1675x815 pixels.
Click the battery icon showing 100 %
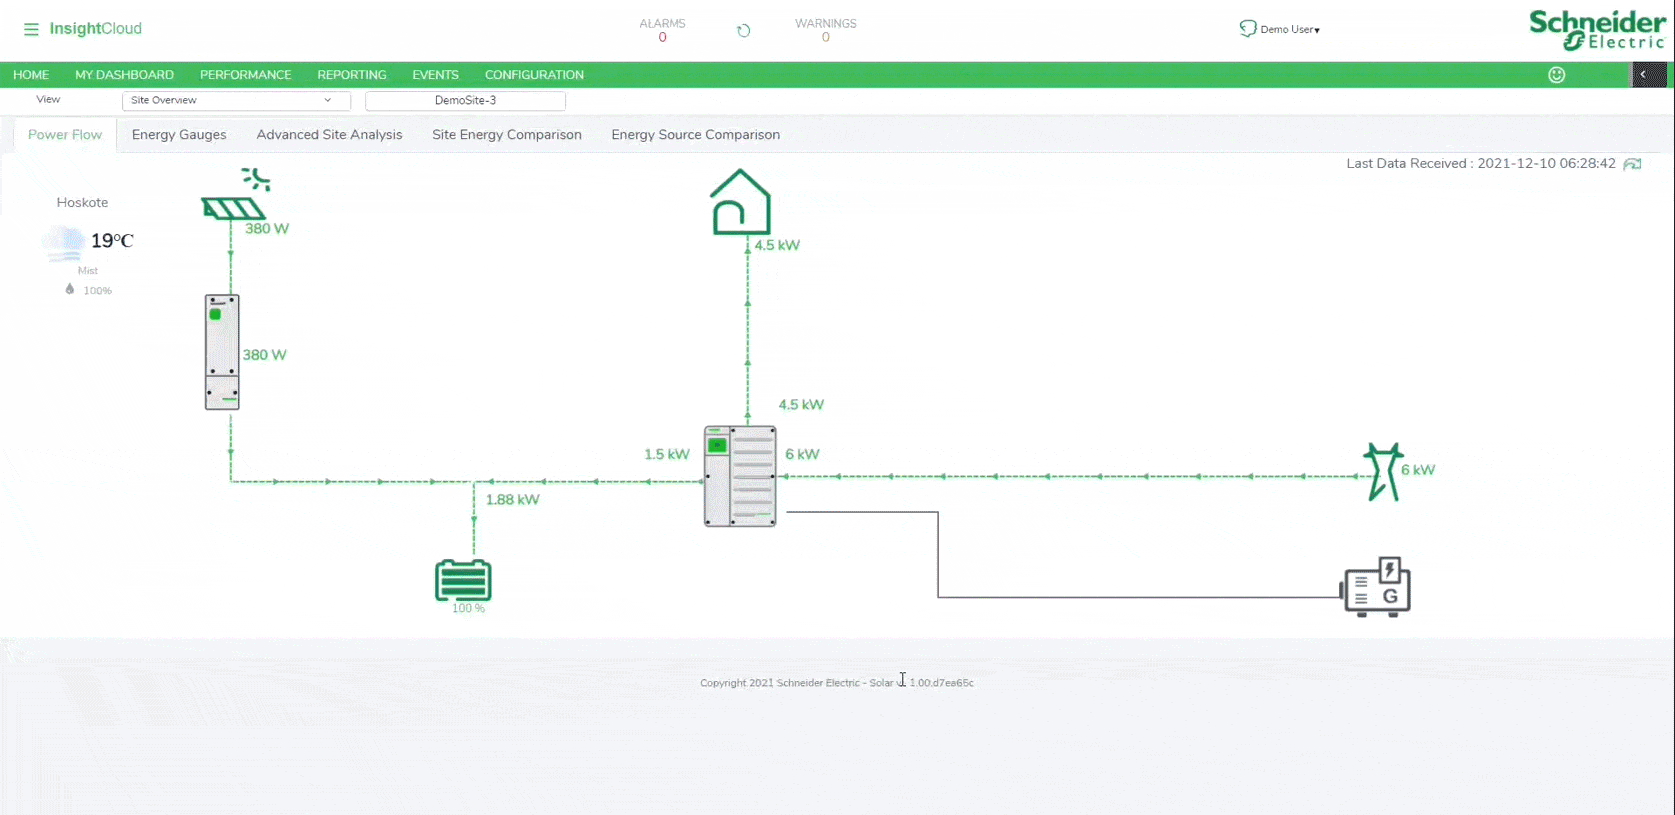(x=463, y=580)
